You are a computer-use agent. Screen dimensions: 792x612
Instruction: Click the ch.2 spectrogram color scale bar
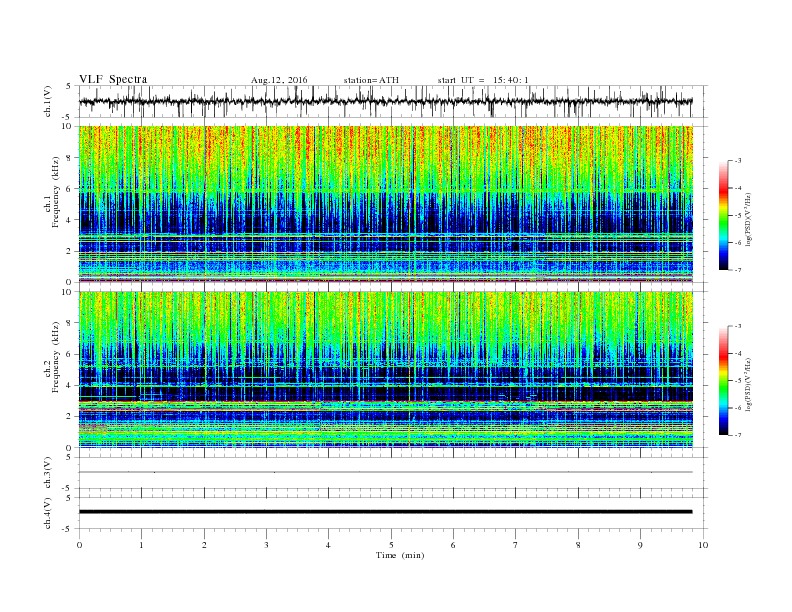(723, 380)
